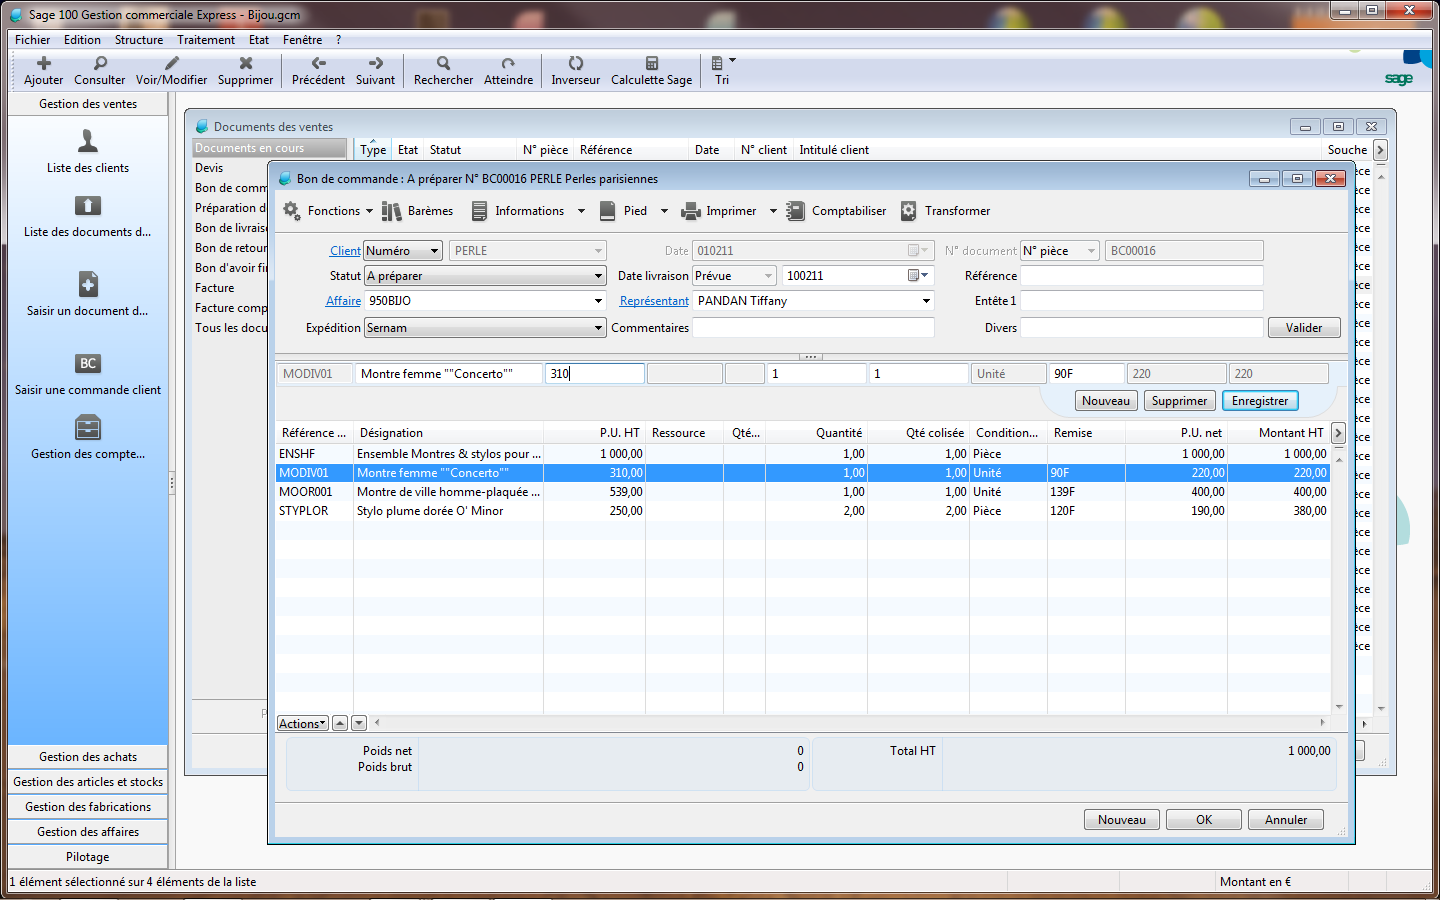The image size is (1440, 900).
Task: Click the Client link label
Action: tap(345, 251)
